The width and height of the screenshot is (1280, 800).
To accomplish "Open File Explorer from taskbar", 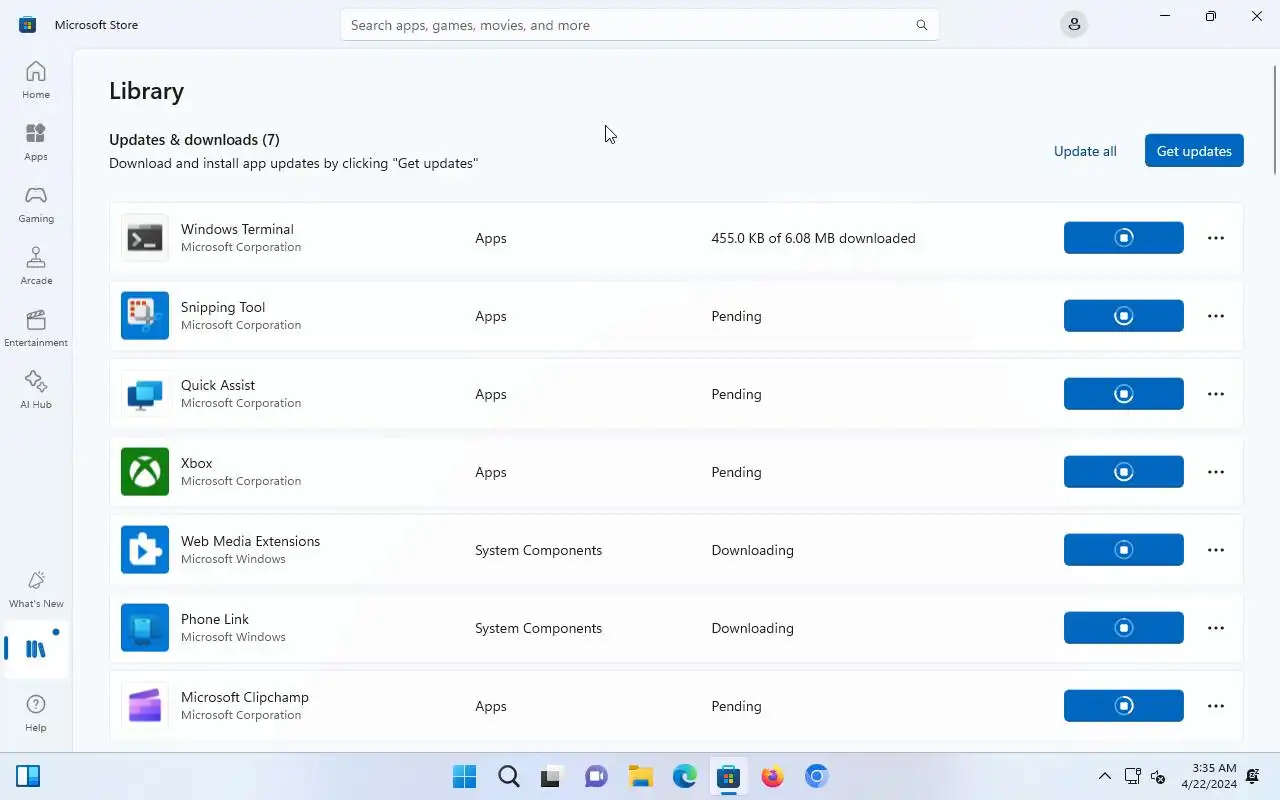I will [640, 776].
